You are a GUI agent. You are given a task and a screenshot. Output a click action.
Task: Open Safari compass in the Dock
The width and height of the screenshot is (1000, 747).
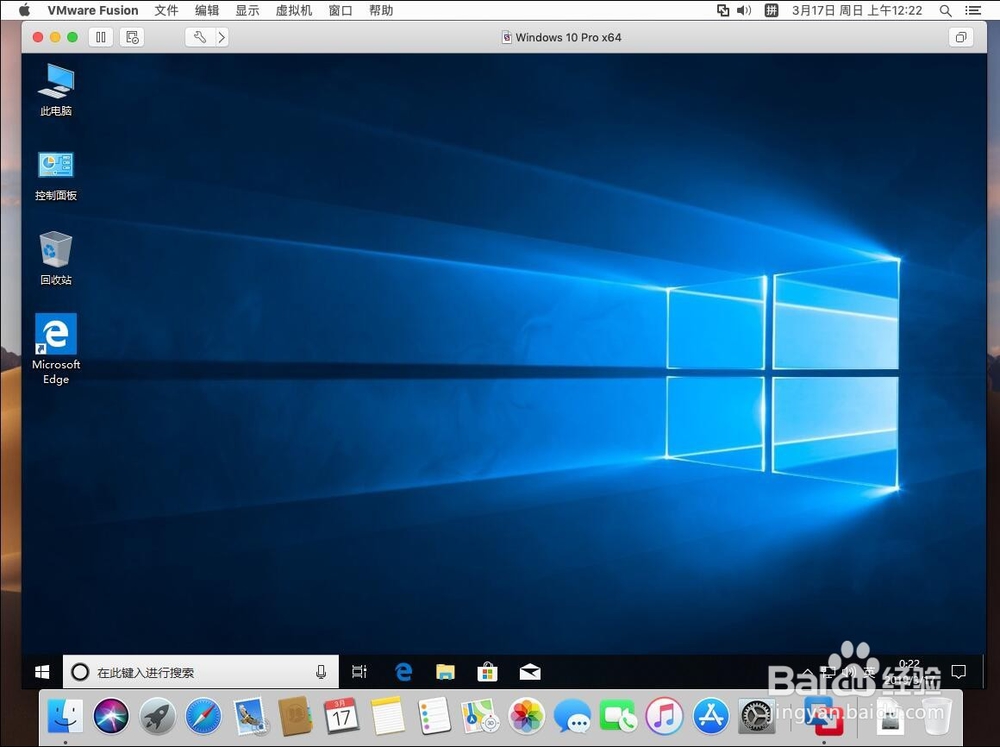(203, 715)
